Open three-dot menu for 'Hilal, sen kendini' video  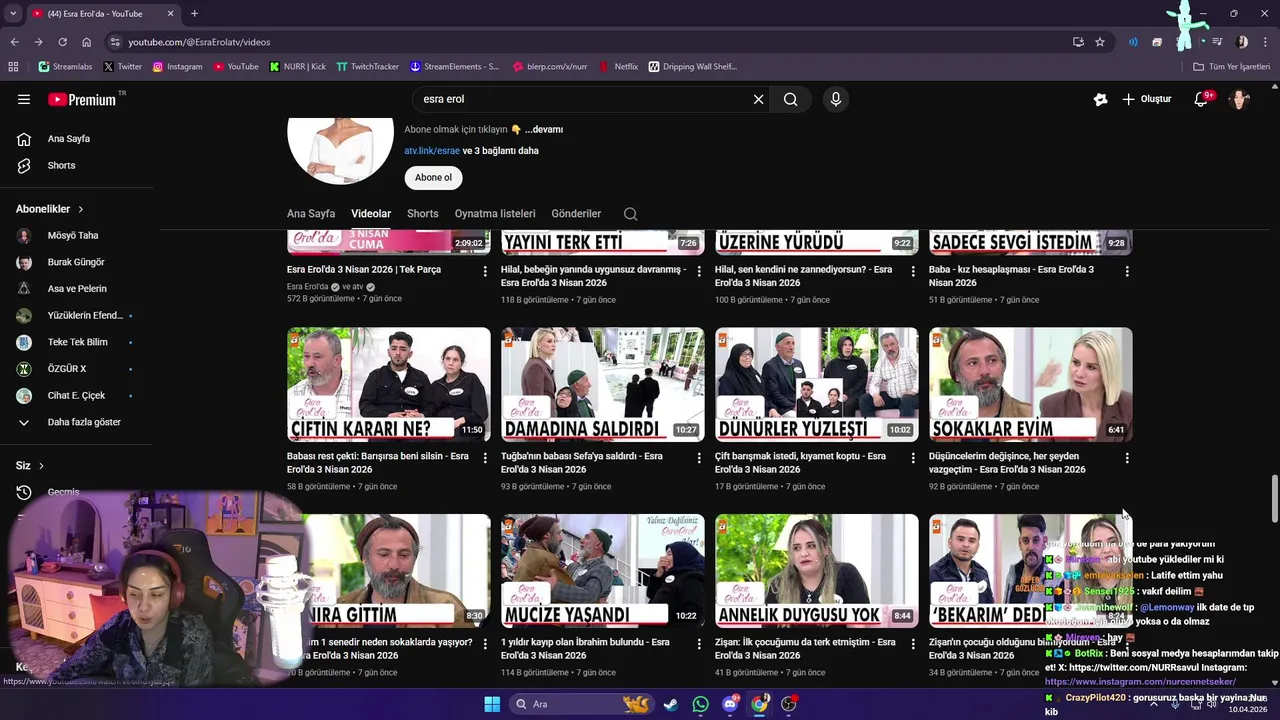click(913, 271)
